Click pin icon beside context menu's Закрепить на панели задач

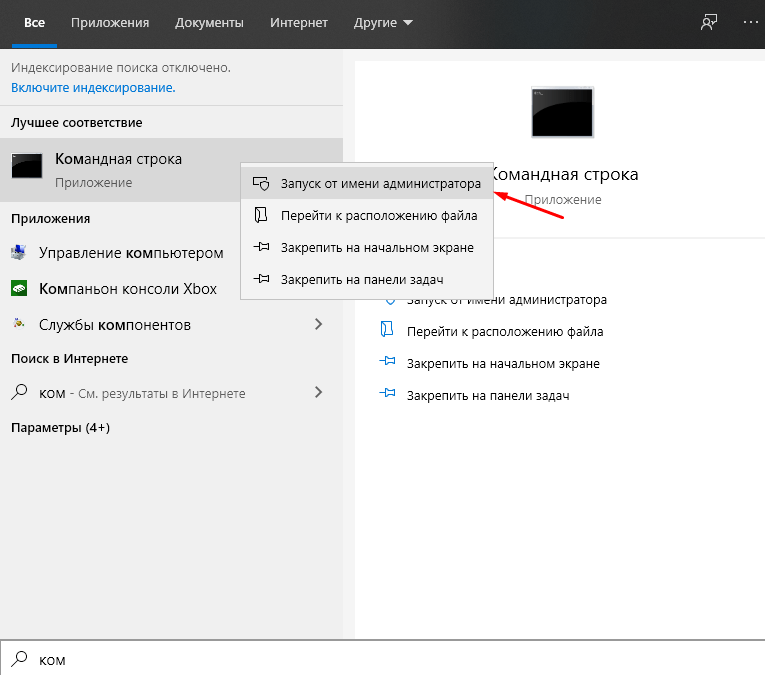click(261, 279)
